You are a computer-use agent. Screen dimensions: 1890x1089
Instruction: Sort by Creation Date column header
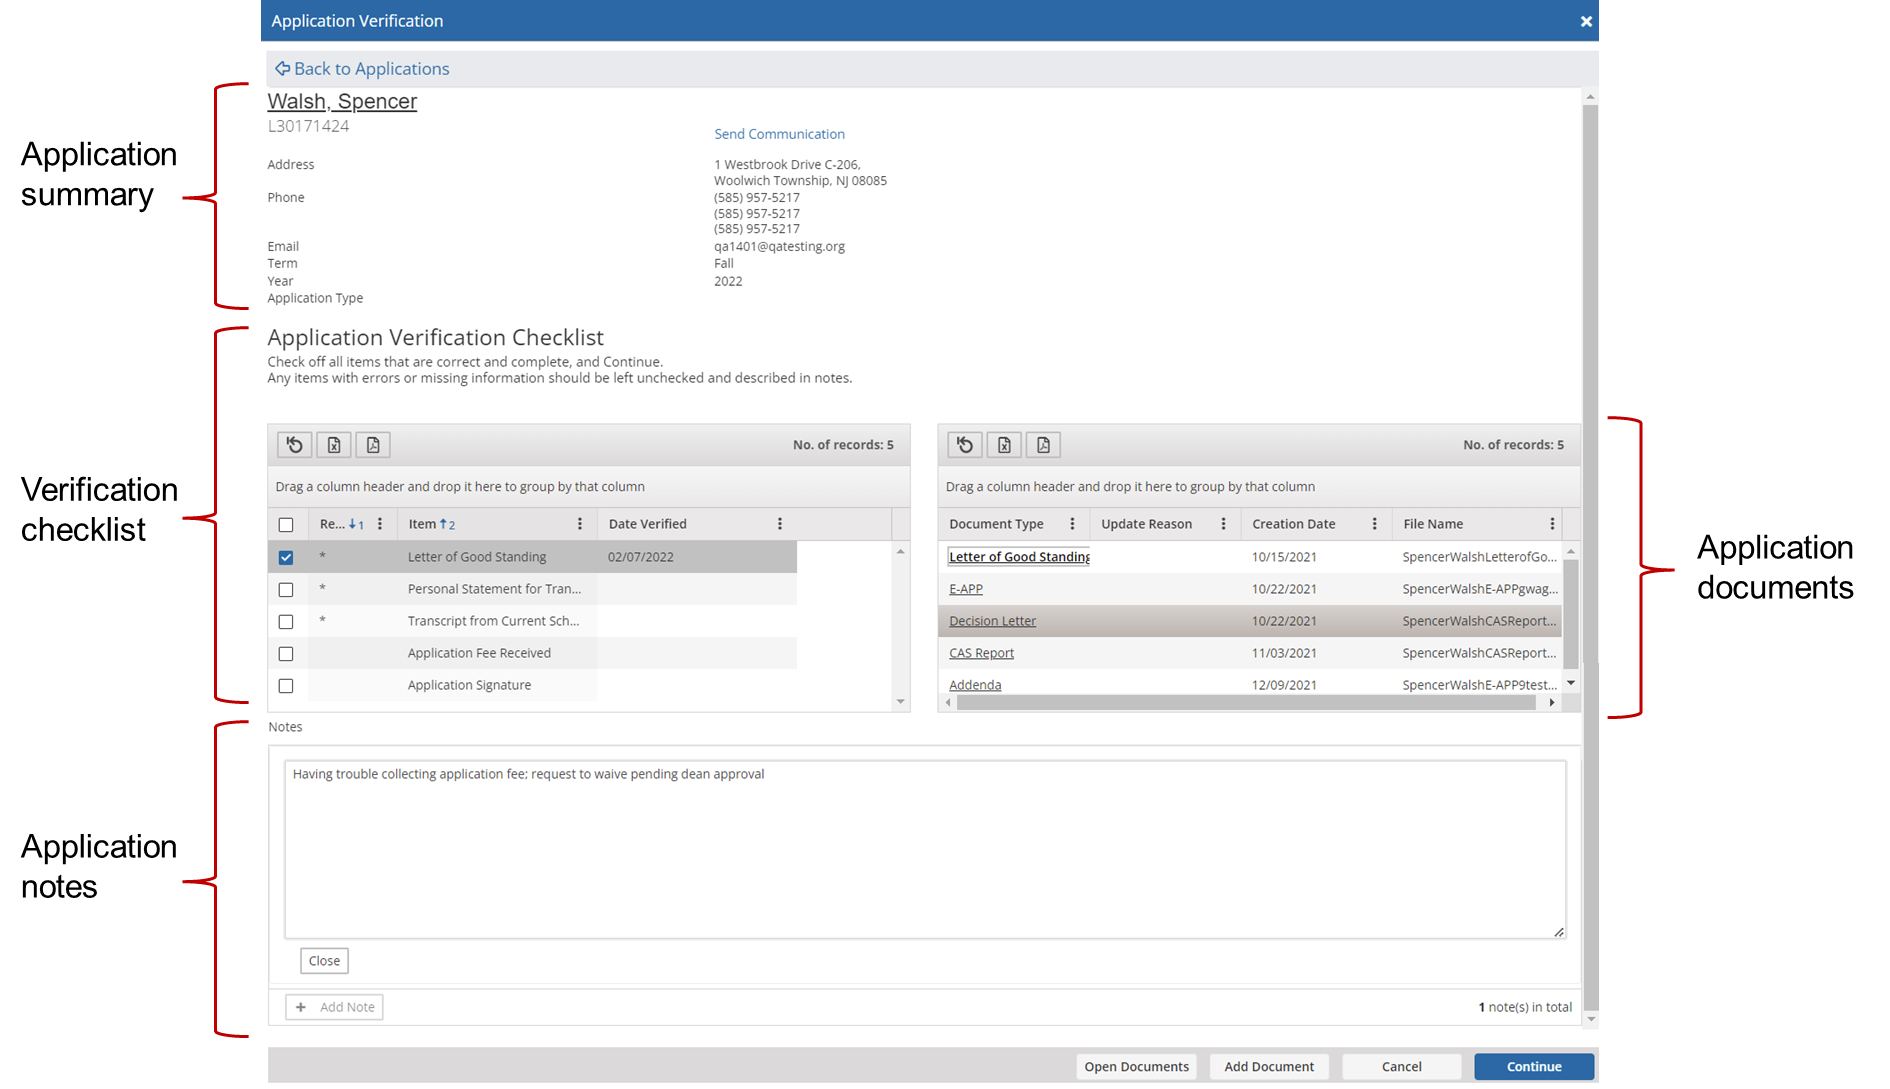(x=1293, y=524)
